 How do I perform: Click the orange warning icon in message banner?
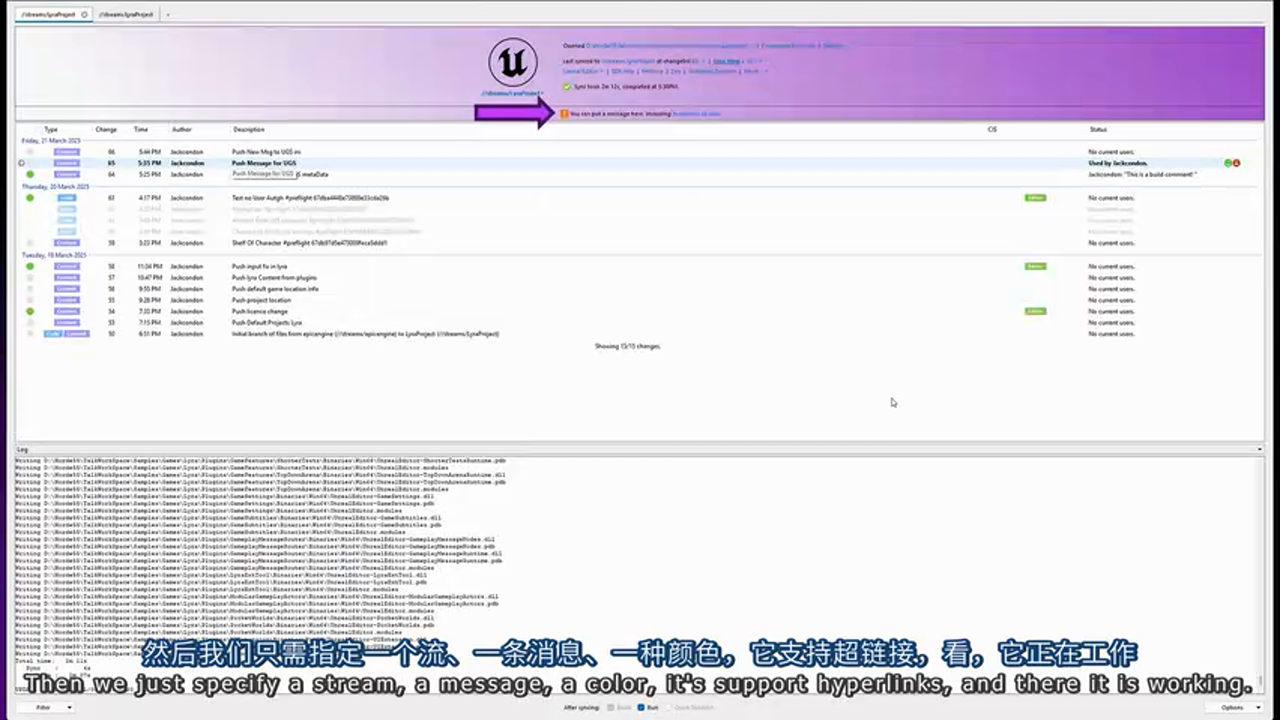click(566, 113)
